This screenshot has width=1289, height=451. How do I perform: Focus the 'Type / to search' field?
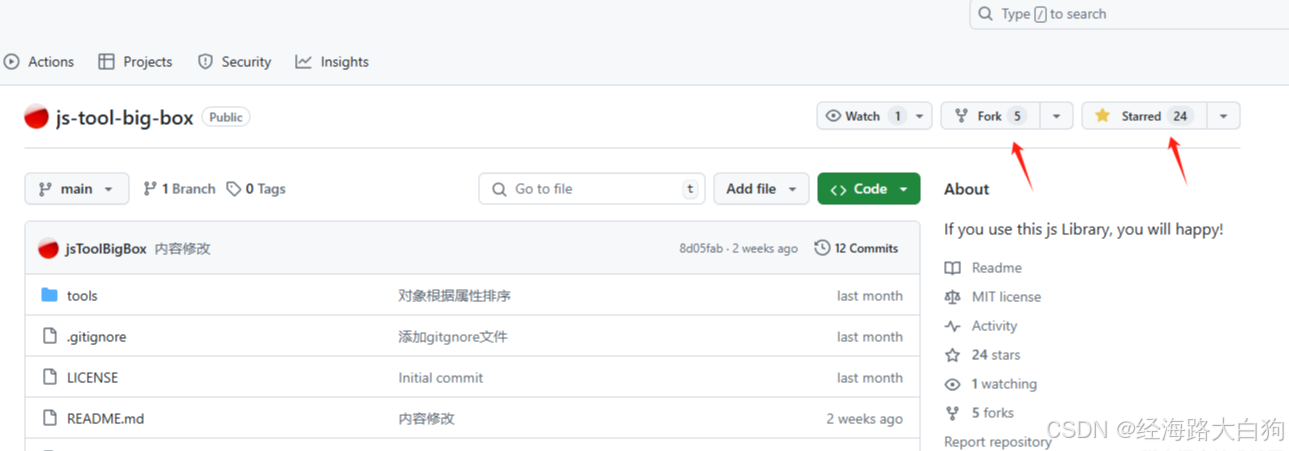pos(1129,14)
